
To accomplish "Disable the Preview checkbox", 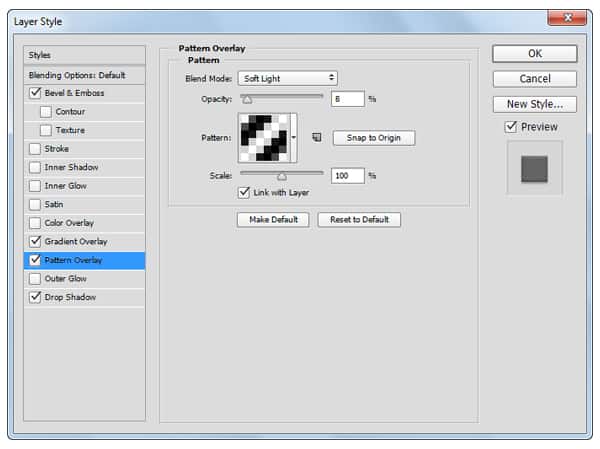I will (x=511, y=127).
